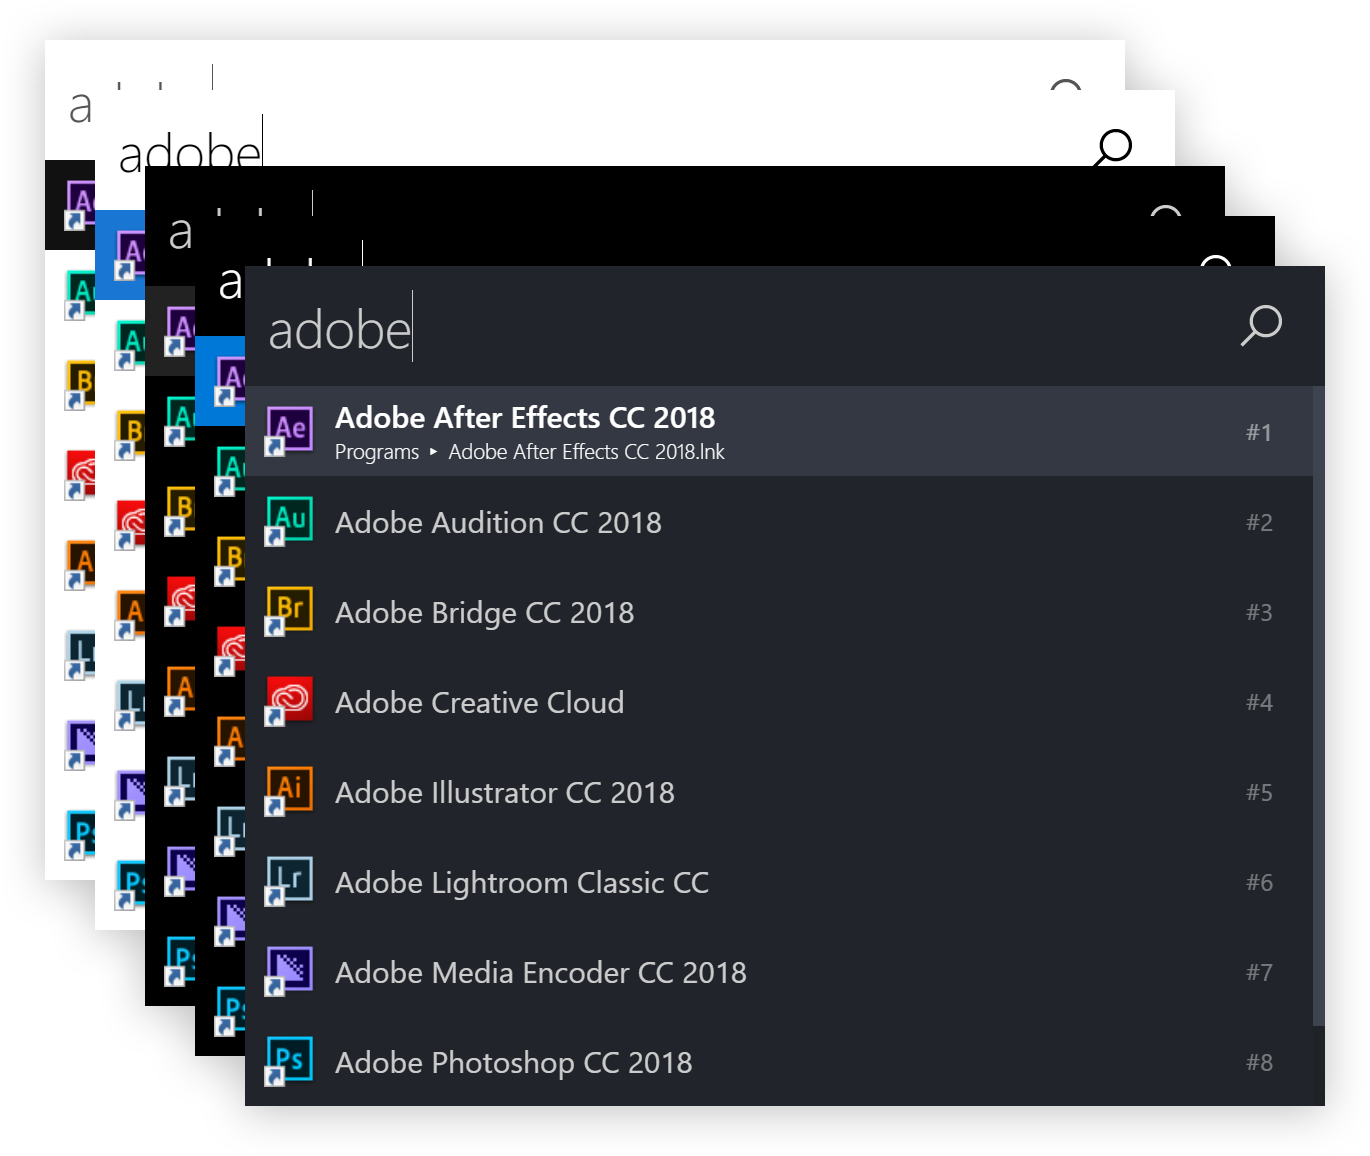The width and height of the screenshot is (1370, 1156).
Task: Click the '#4' shortcut label beside Creative Cloud
Action: click(1259, 702)
